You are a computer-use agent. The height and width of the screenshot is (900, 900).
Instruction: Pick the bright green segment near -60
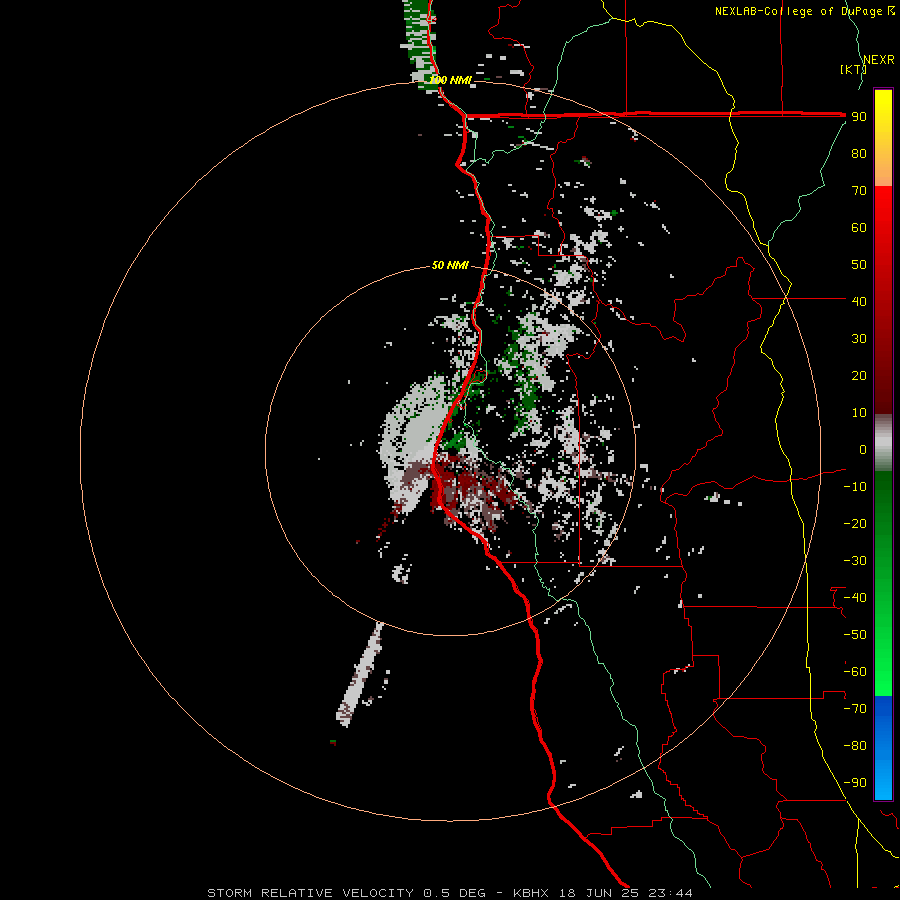[883, 660]
